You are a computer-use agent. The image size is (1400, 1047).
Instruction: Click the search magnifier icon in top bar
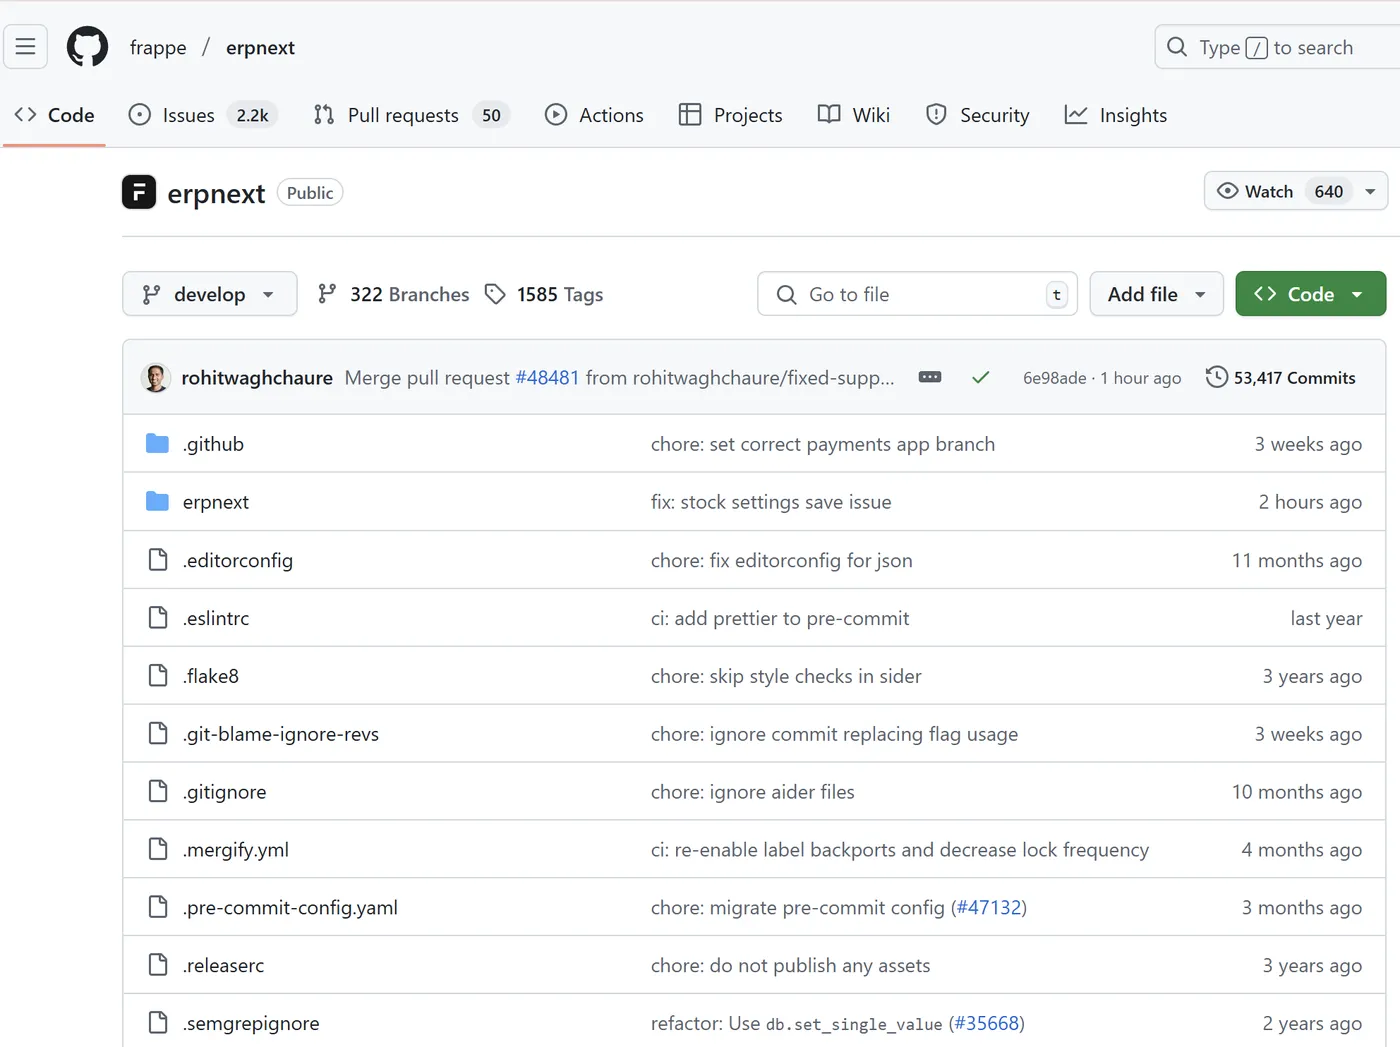1177,47
